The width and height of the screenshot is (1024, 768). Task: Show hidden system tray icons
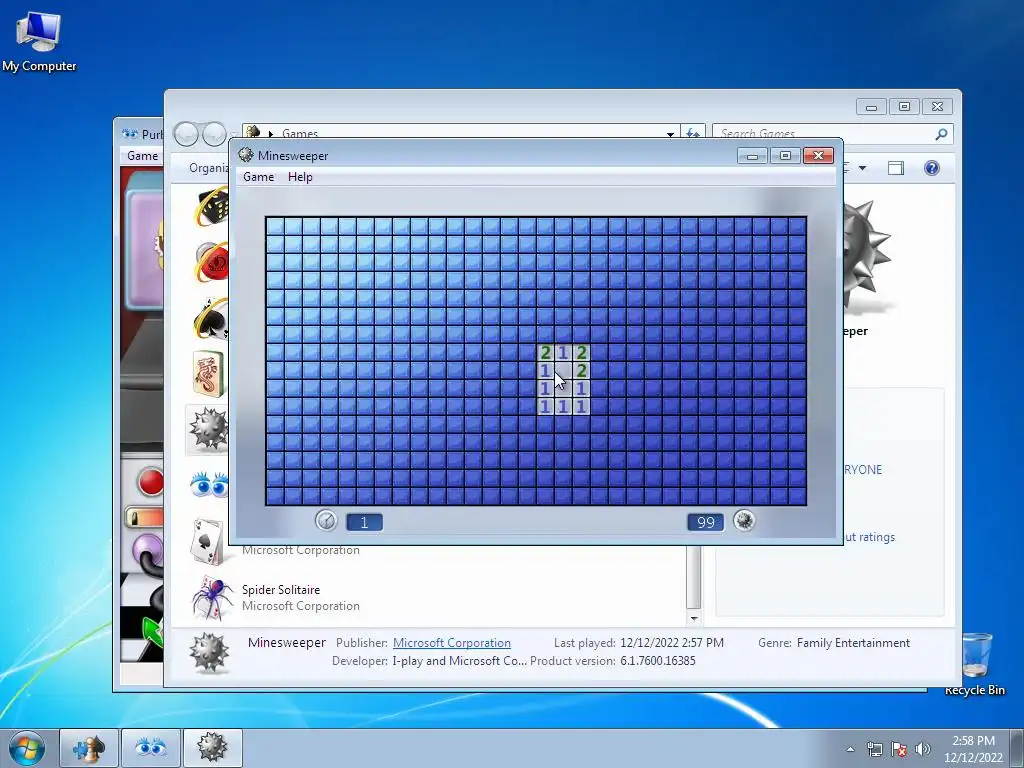point(850,749)
